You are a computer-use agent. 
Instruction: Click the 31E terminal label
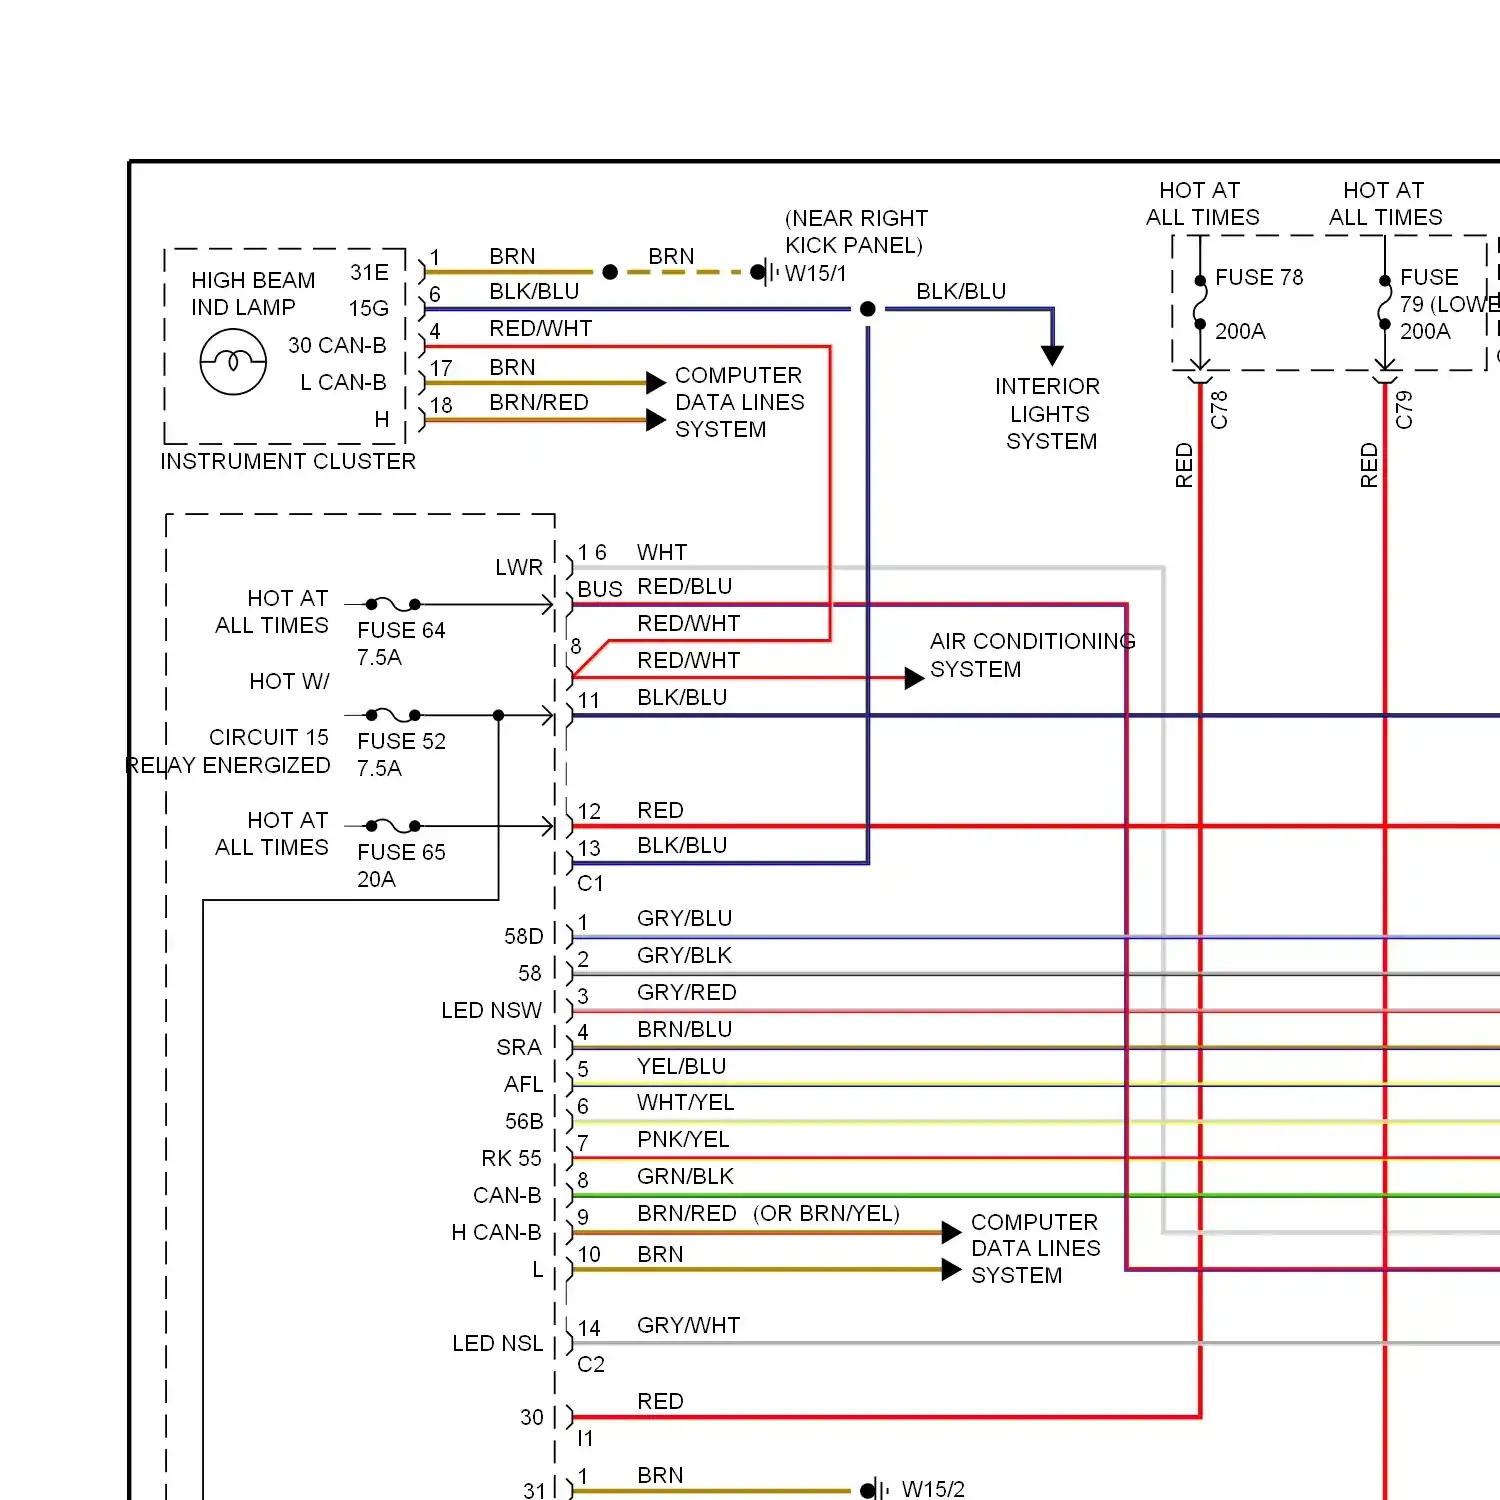(x=369, y=273)
